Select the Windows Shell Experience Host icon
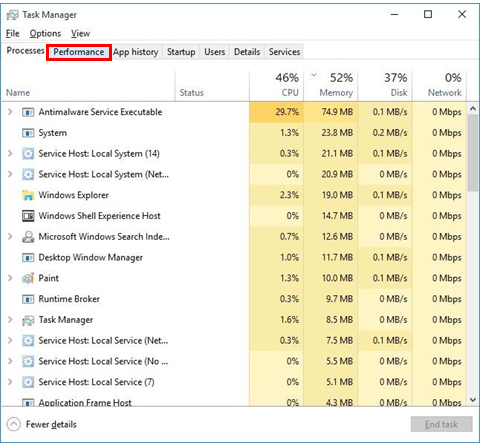Image resolution: width=482 pixels, height=445 pixels. (28, 216)
